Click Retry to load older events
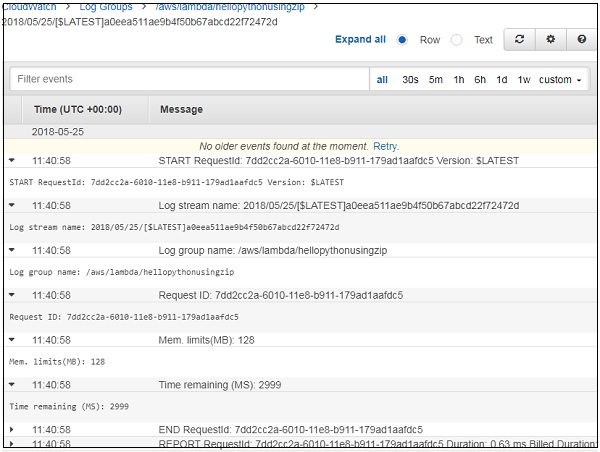 tap(385, 146)
